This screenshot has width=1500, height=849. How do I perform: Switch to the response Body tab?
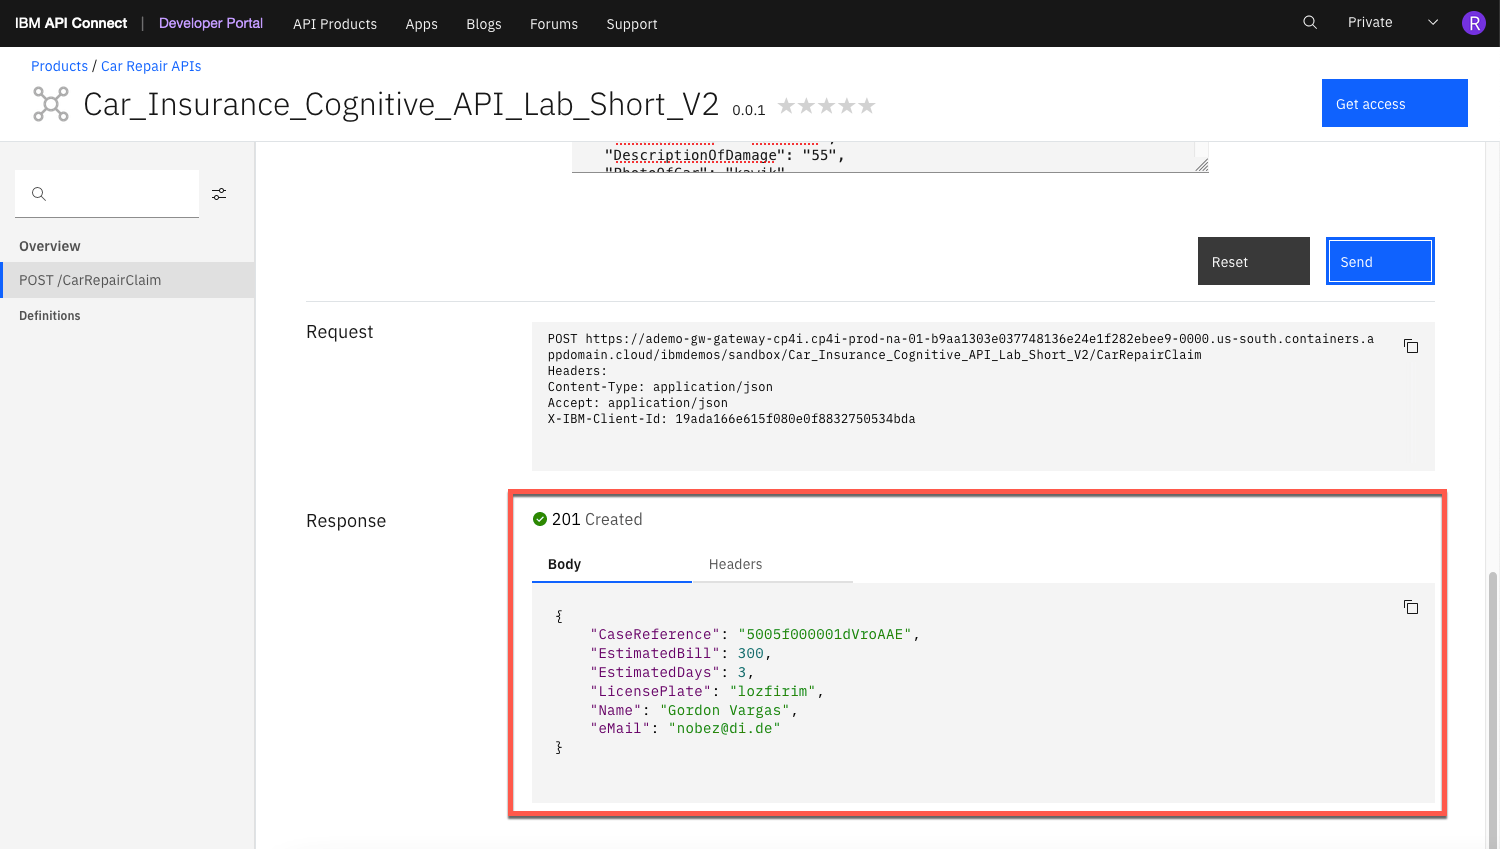point(611,564)
